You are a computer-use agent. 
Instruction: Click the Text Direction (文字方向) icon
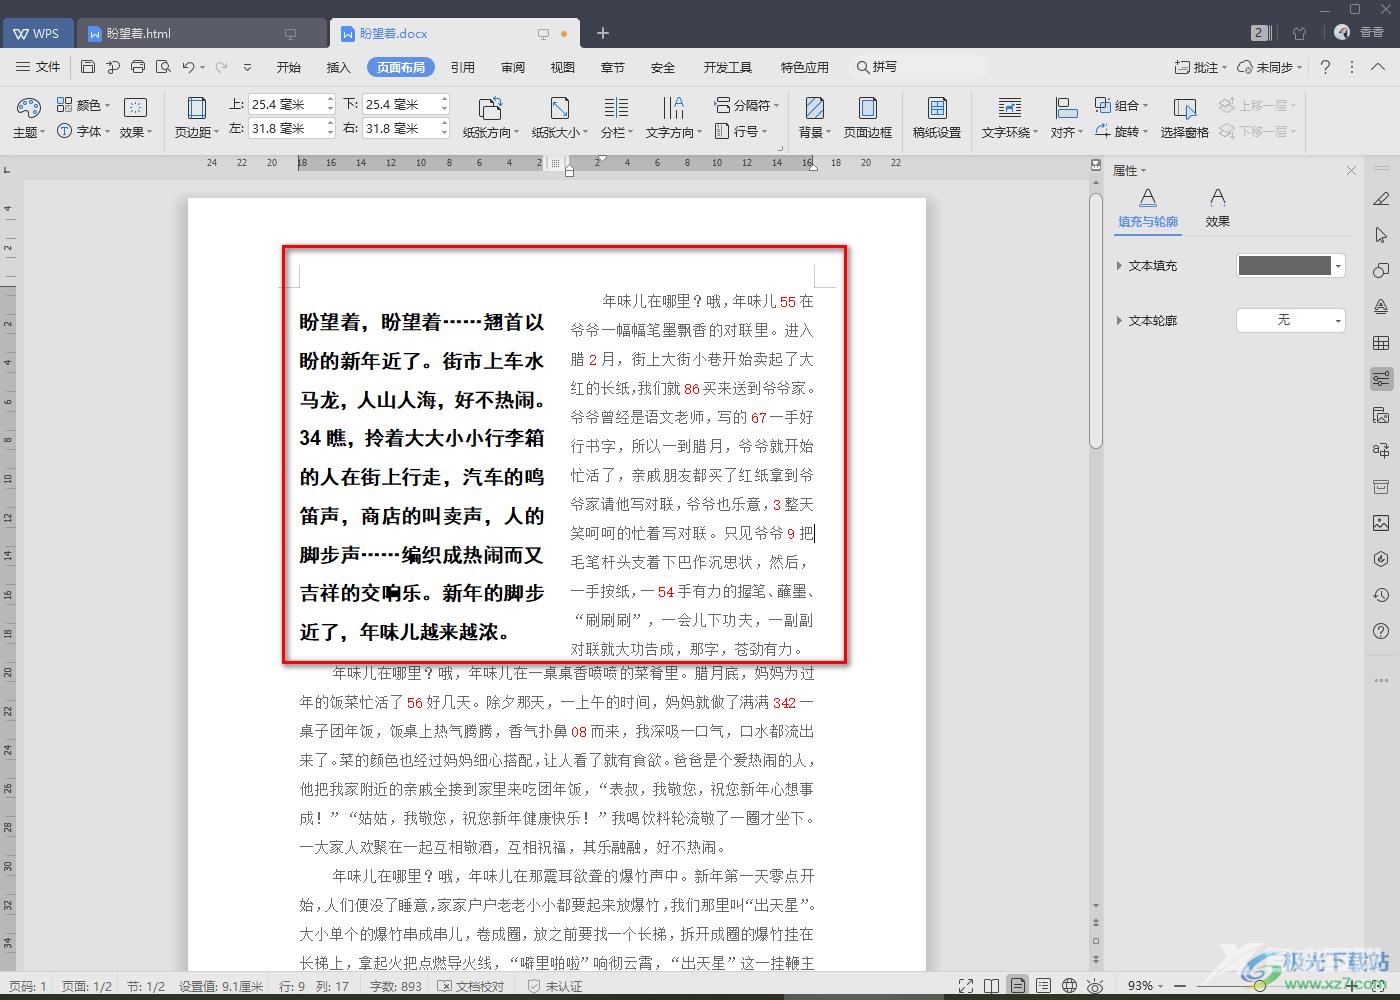(x=673, y=108)
